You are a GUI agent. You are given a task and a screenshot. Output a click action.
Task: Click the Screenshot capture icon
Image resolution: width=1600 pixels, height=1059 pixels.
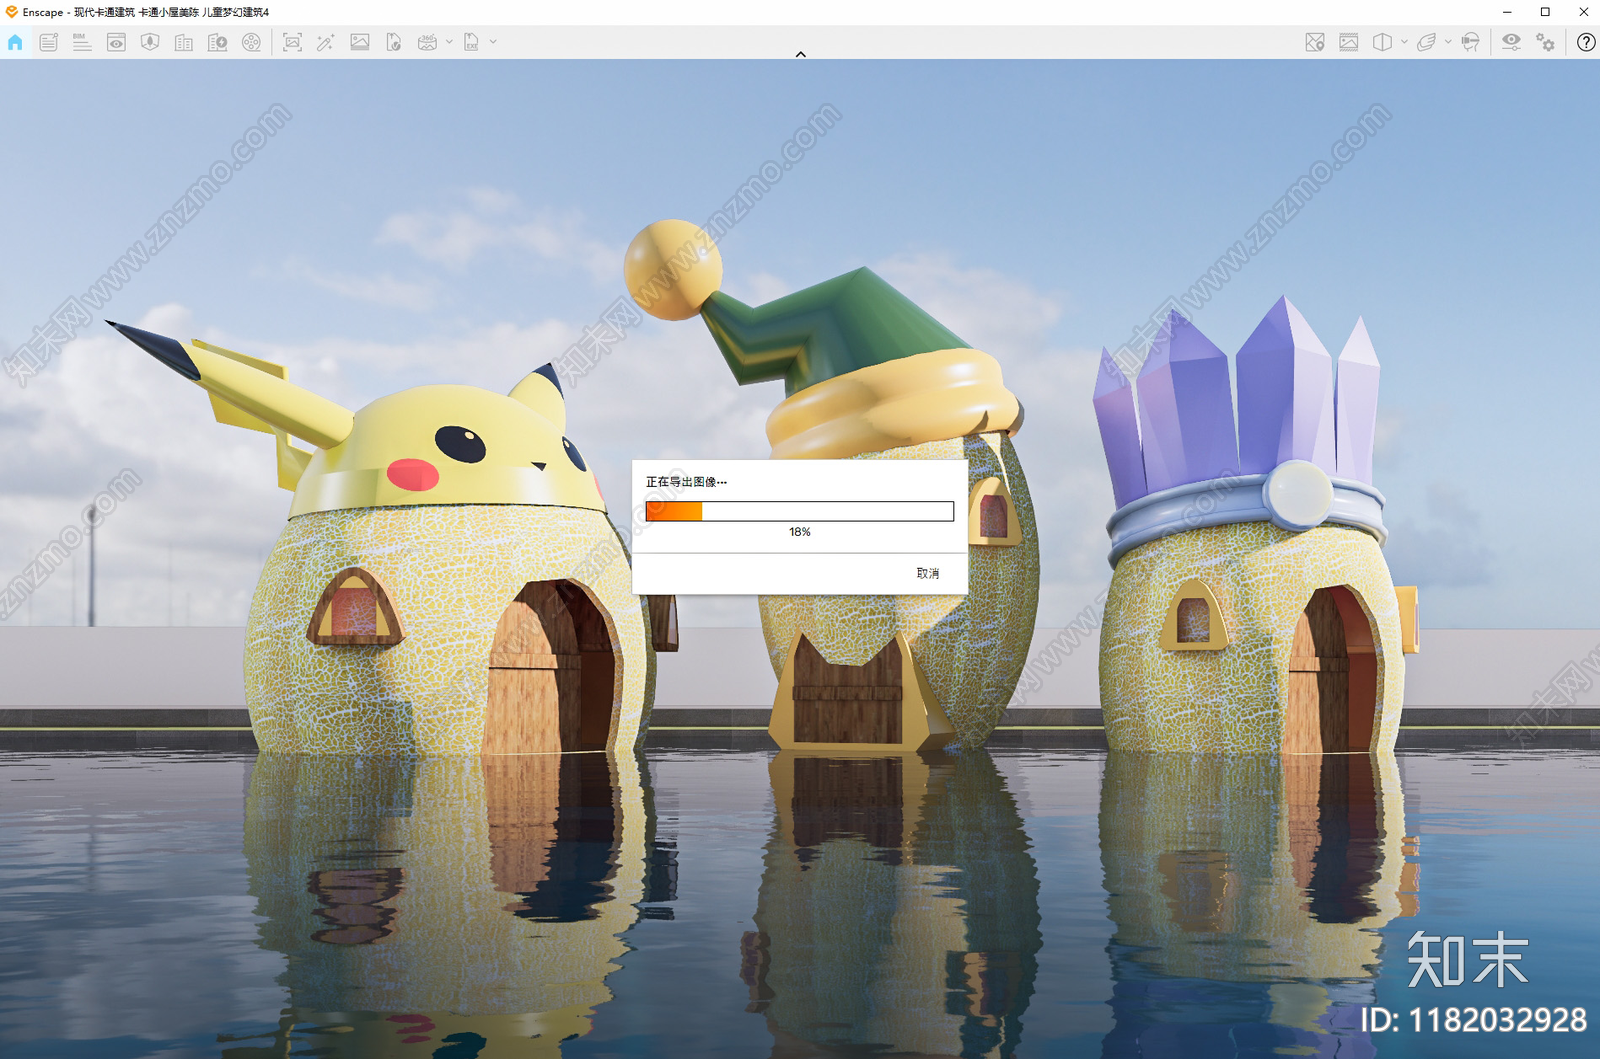pos(292,42)
